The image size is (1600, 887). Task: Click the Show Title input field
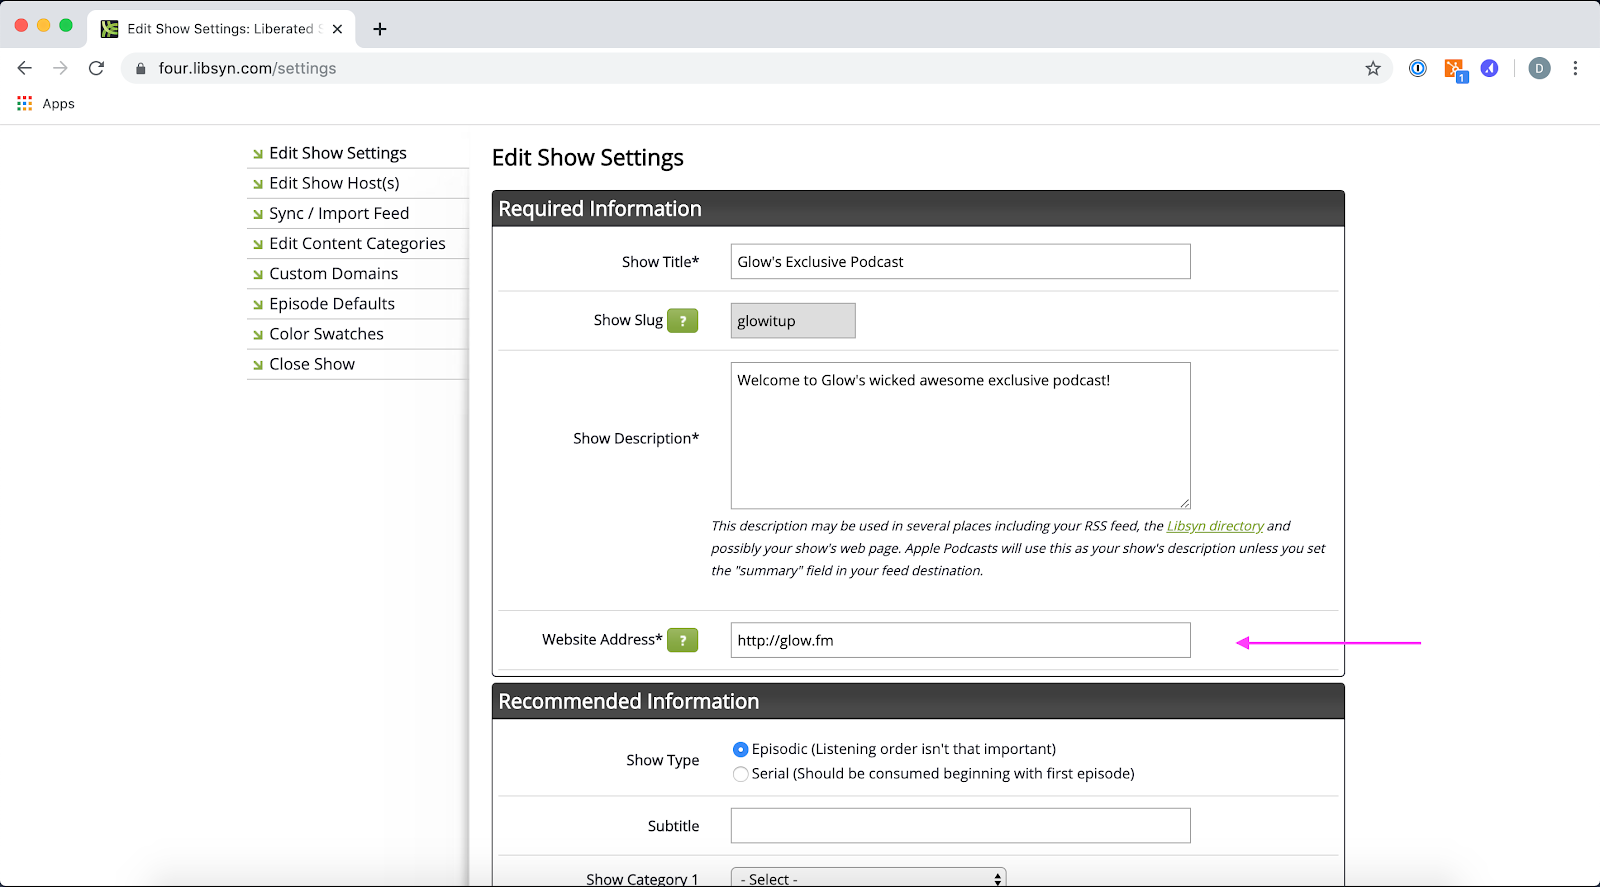click(960, 262)
